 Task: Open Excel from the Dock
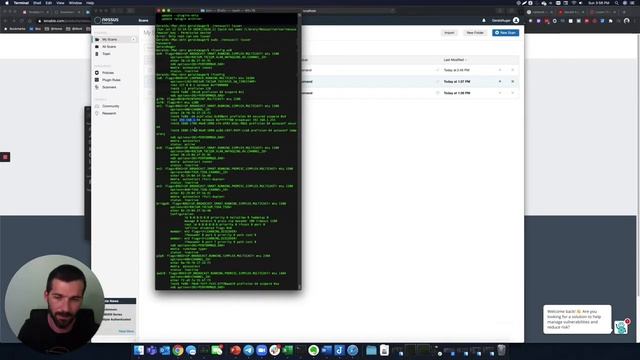(x=288, y=350)
